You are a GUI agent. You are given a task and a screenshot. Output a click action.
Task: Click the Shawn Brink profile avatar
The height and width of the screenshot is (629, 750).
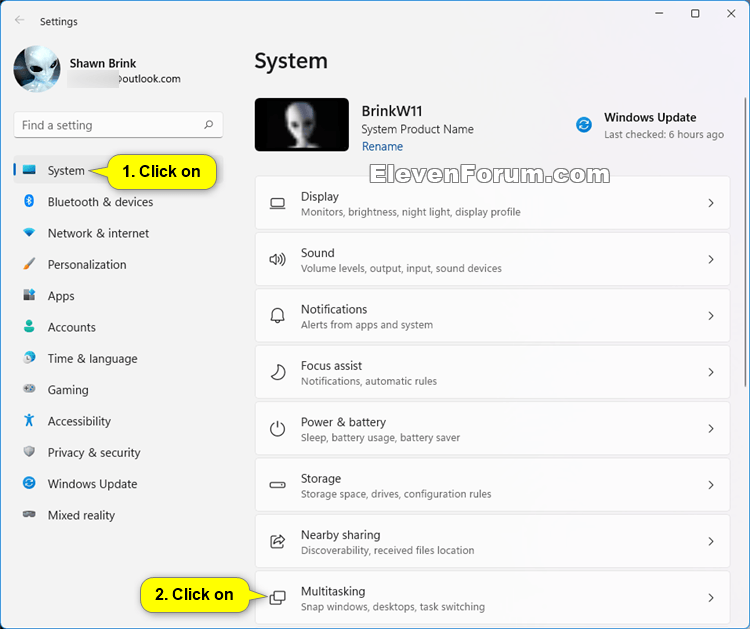pyautogui.click(x=37, y=69)
